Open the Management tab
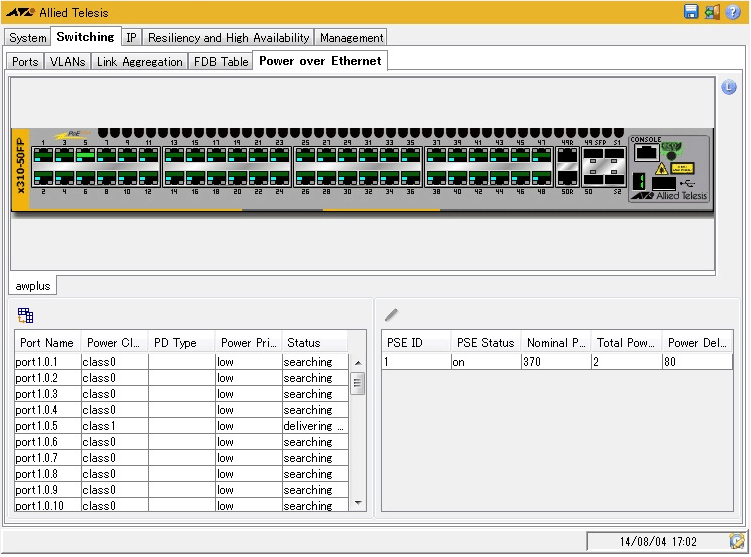The image size is (751, 557). pos(351,38)
